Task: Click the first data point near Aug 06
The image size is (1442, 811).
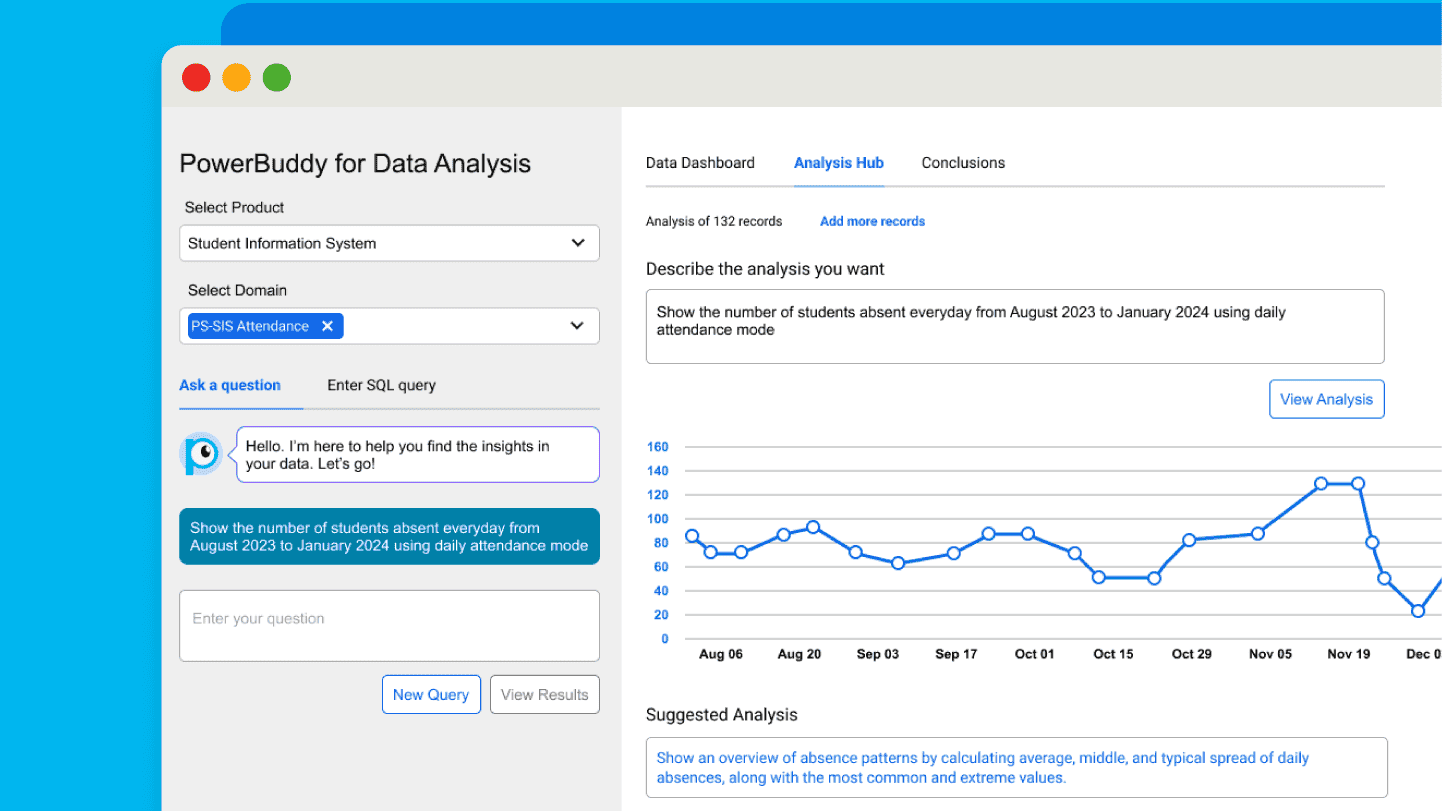Action: pos(693,537)
